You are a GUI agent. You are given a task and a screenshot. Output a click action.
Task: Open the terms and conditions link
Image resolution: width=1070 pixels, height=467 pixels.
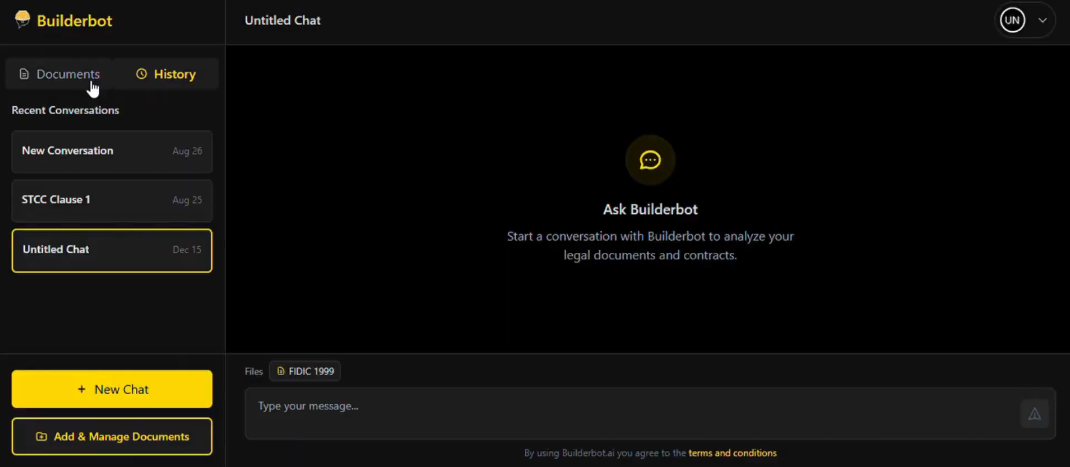(732, 453)
